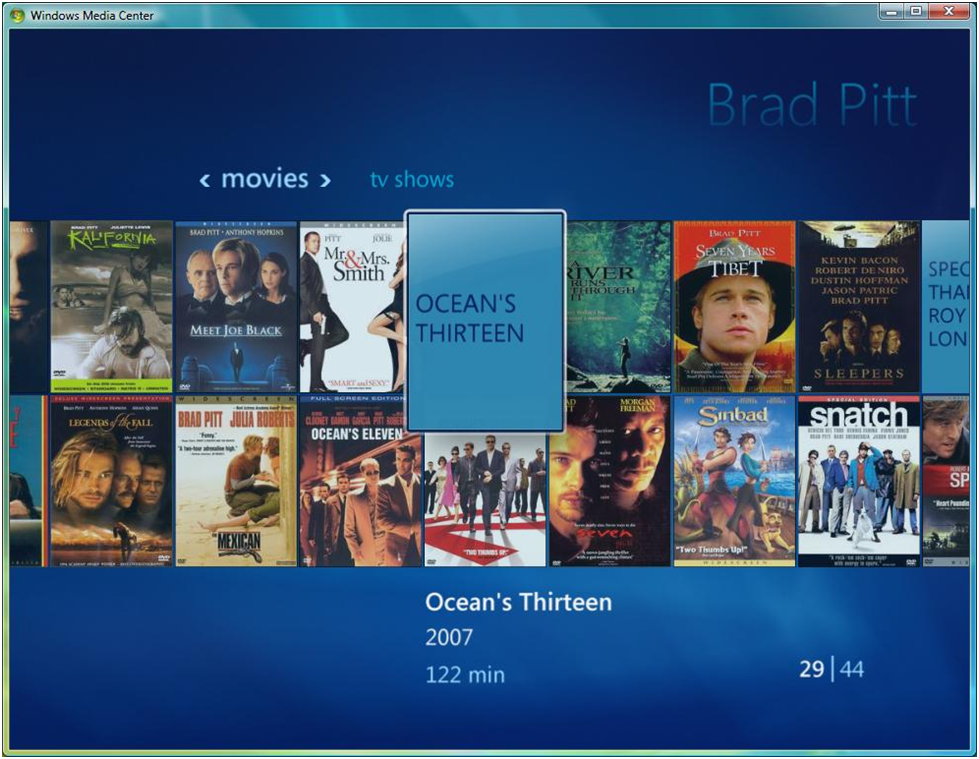This screenshot has width=979, height=759.
Task: Open the Sinbad animated movie cover
Action: [734, 481]
